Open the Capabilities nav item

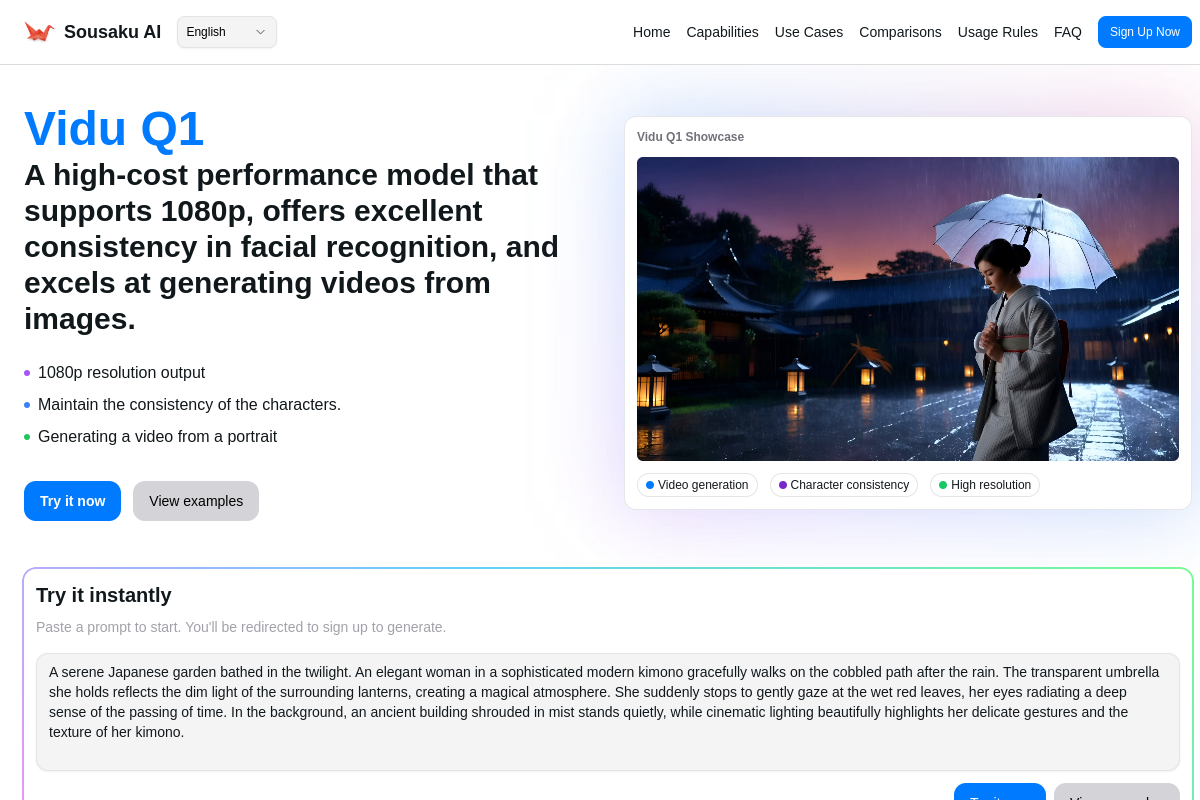click(x=722, y=32)
